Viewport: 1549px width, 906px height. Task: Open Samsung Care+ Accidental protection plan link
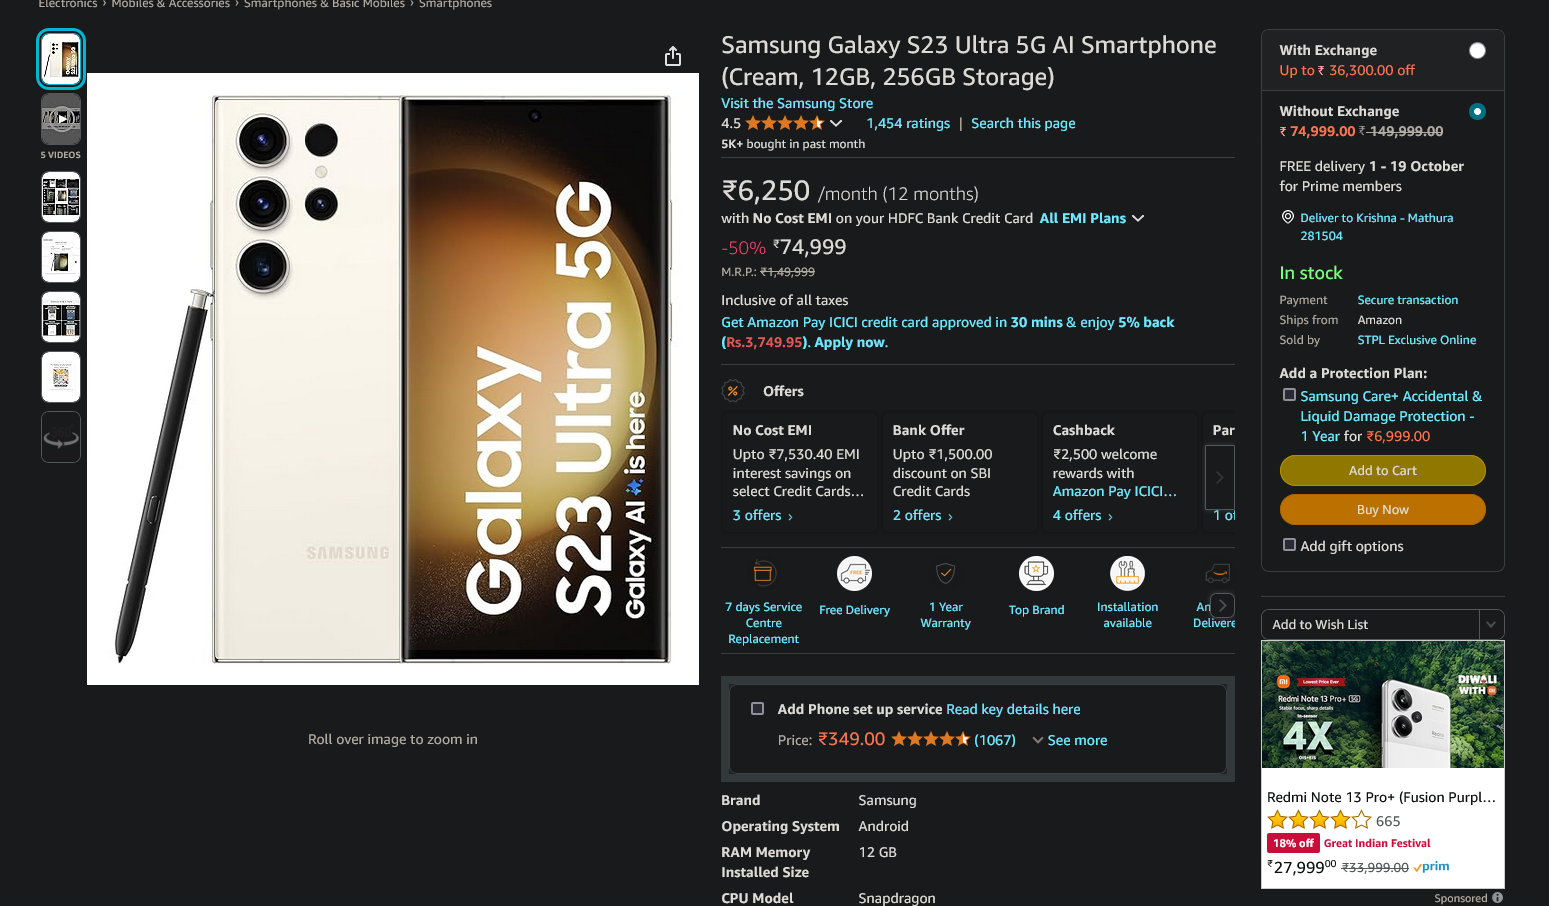[1390, 416]
